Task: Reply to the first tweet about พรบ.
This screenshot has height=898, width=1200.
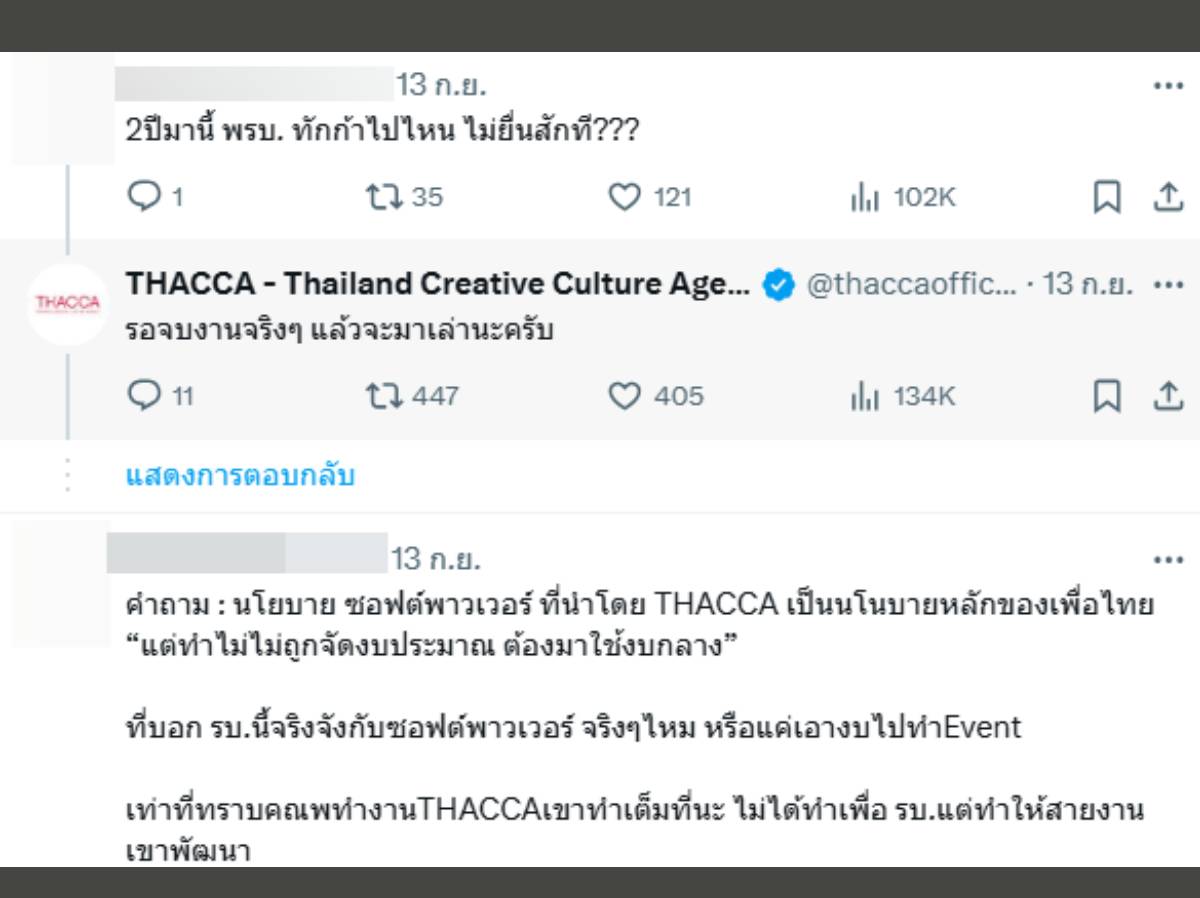Action: (145, 198)
